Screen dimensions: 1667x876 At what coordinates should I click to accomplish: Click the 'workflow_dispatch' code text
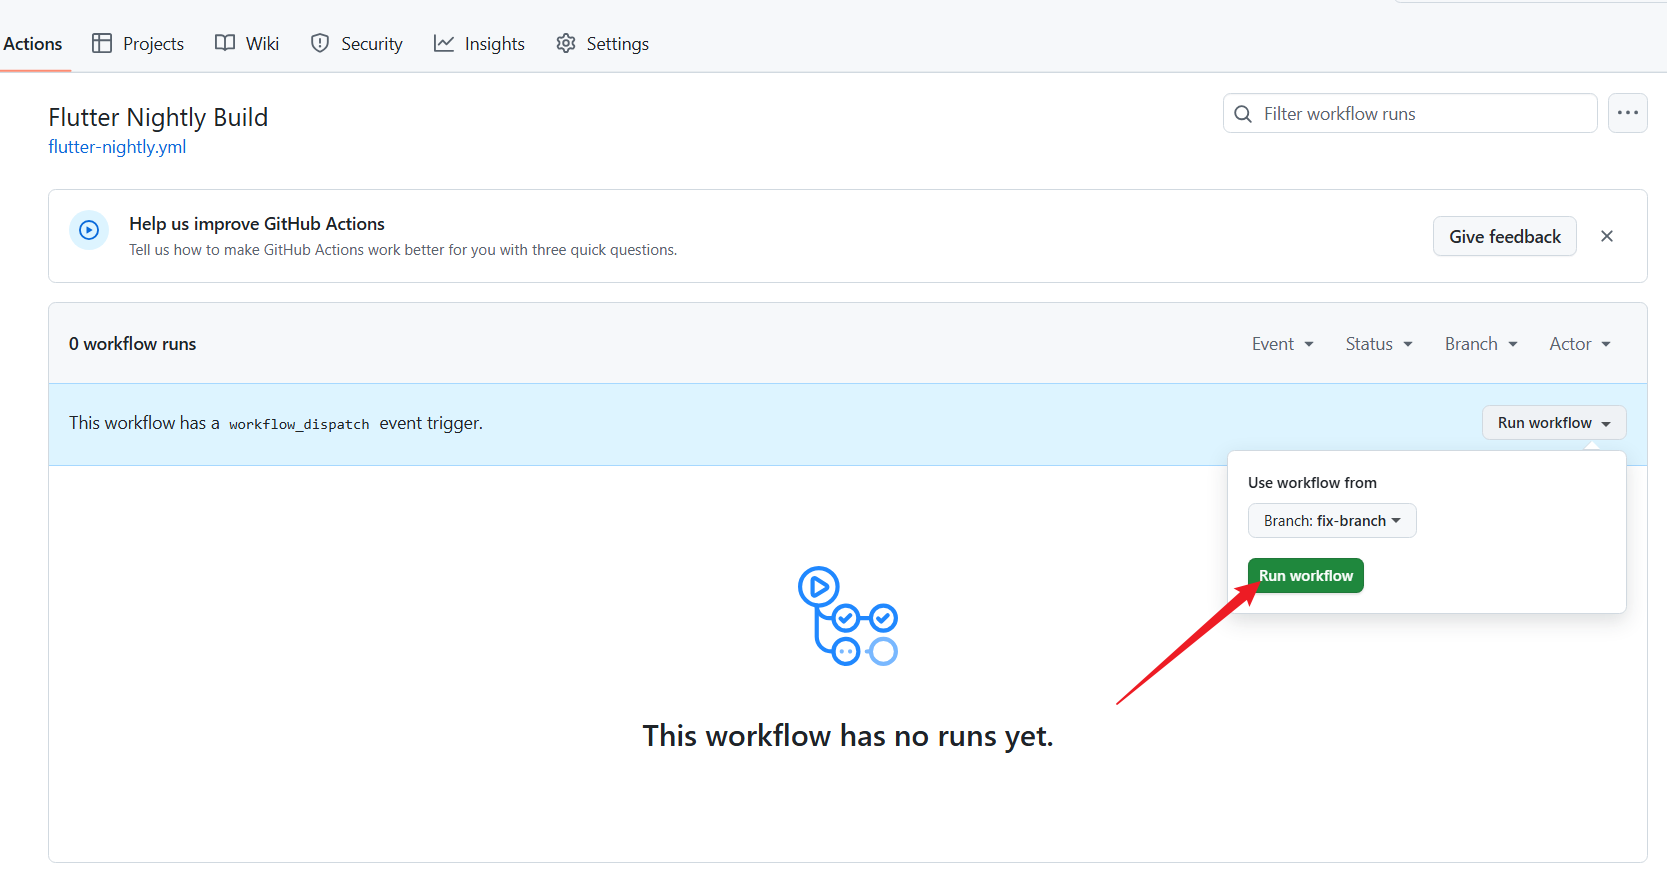(x=299, y=424)
